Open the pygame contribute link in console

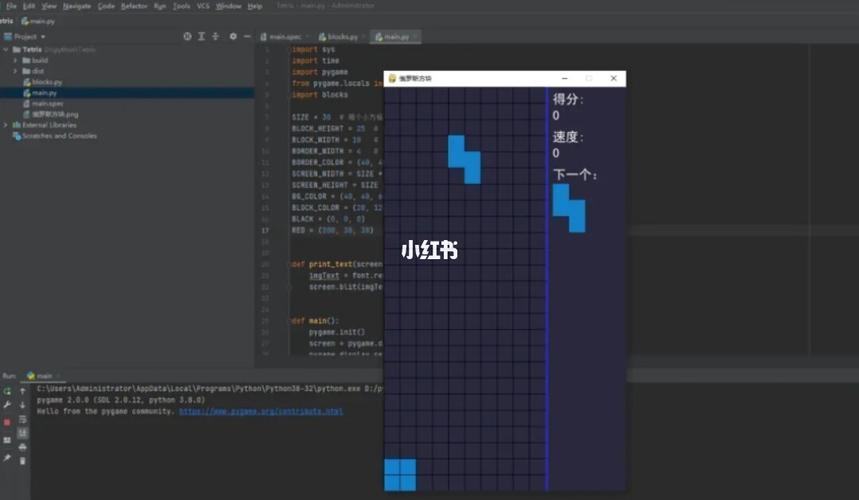(261, 411)
